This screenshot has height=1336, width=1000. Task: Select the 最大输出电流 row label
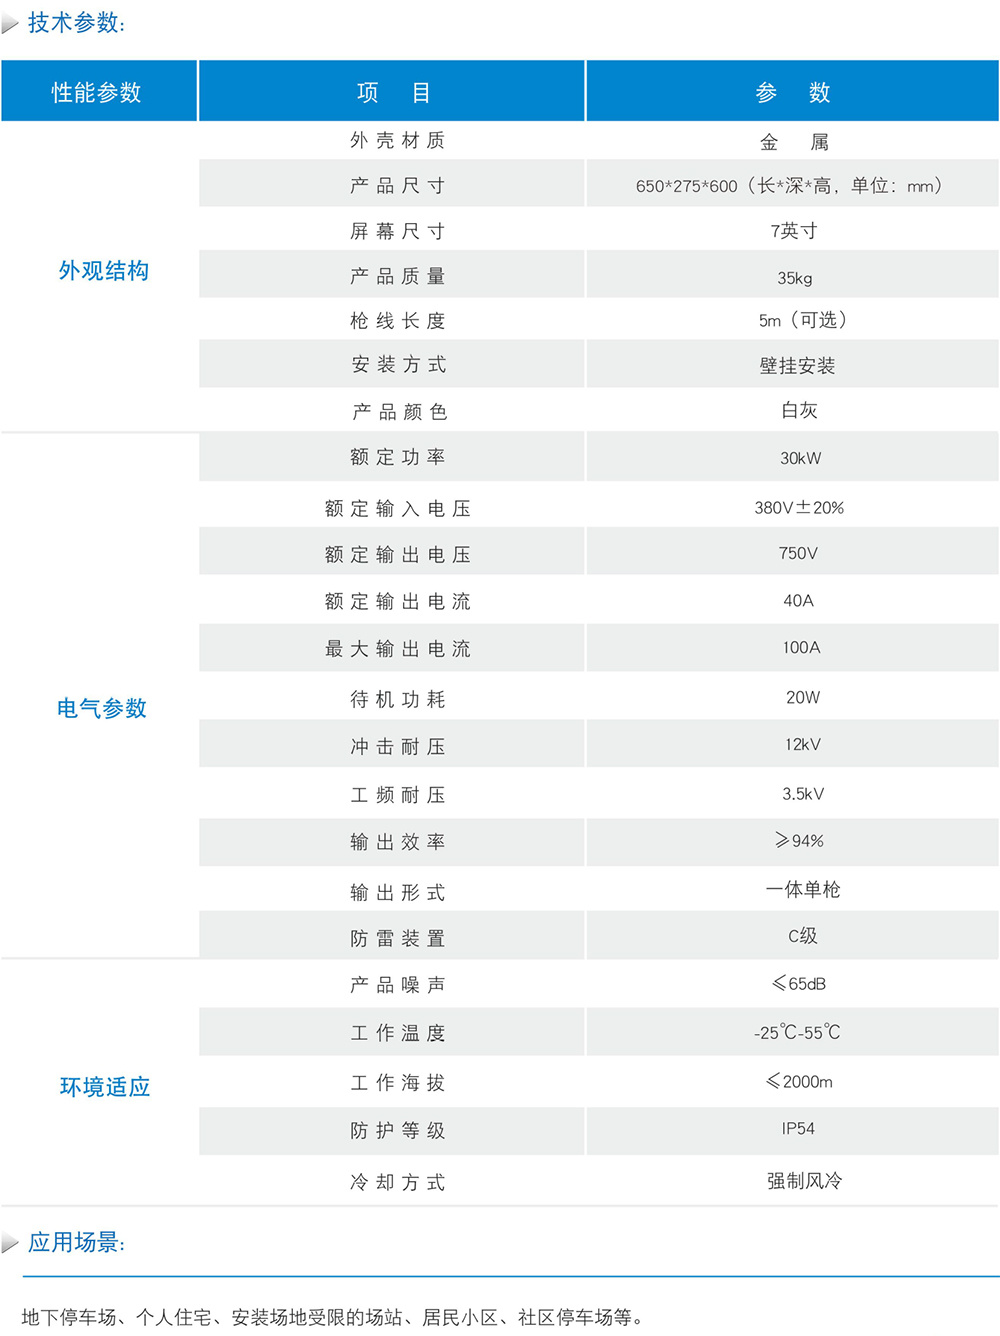(397, 649)
